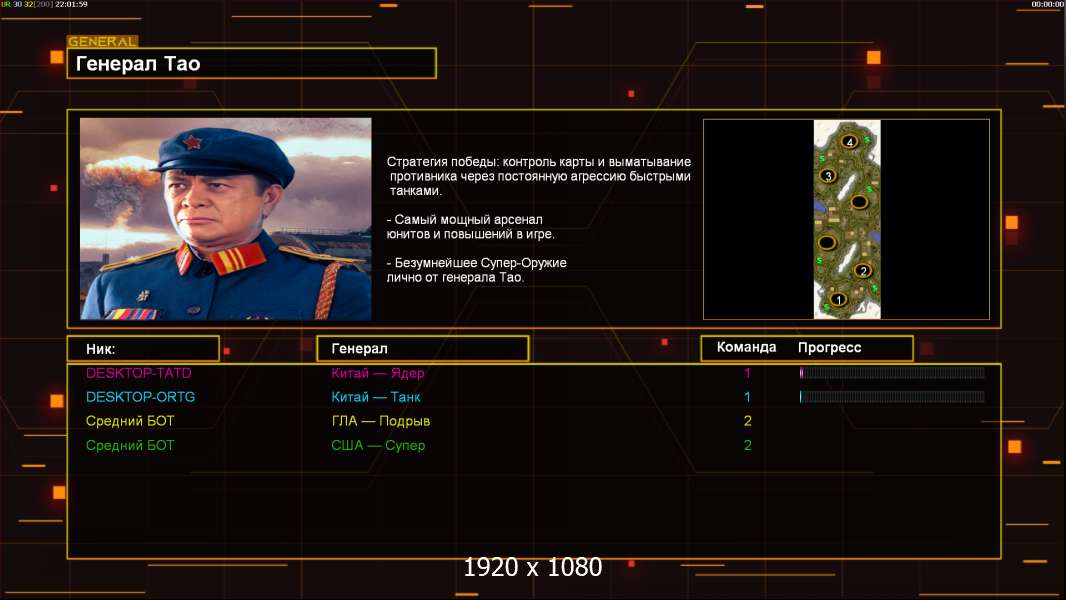Click the 'Самый мощный арсенал' bullet text
The image size is (1066, 600).
[470, 227]
